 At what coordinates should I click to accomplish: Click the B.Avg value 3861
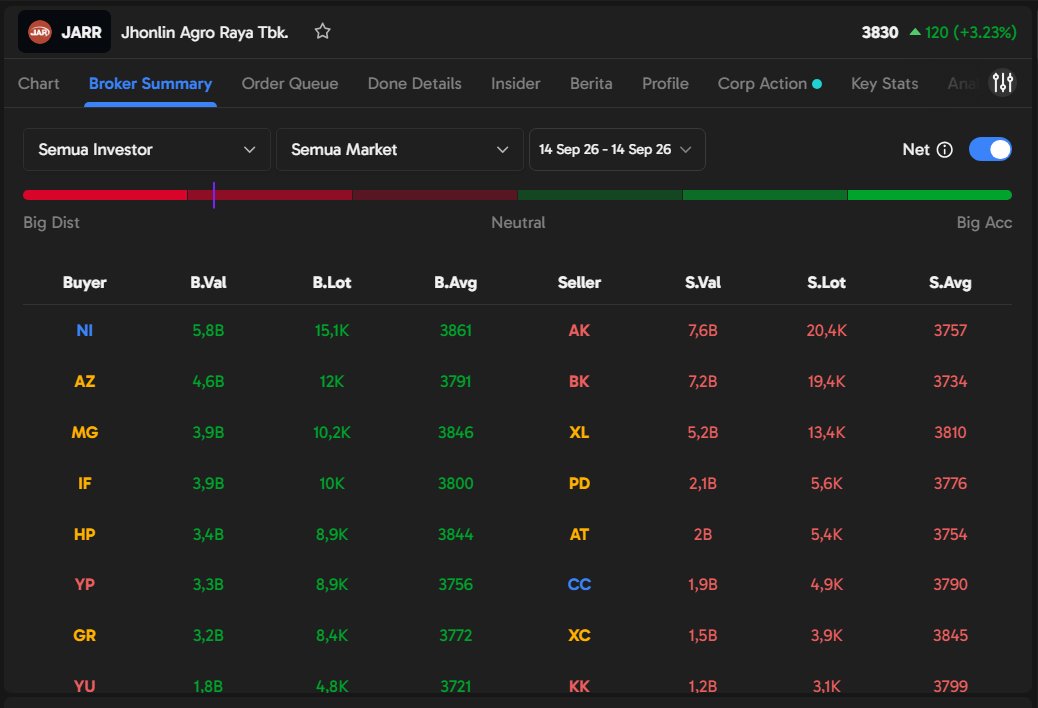[x=455, y=330]
